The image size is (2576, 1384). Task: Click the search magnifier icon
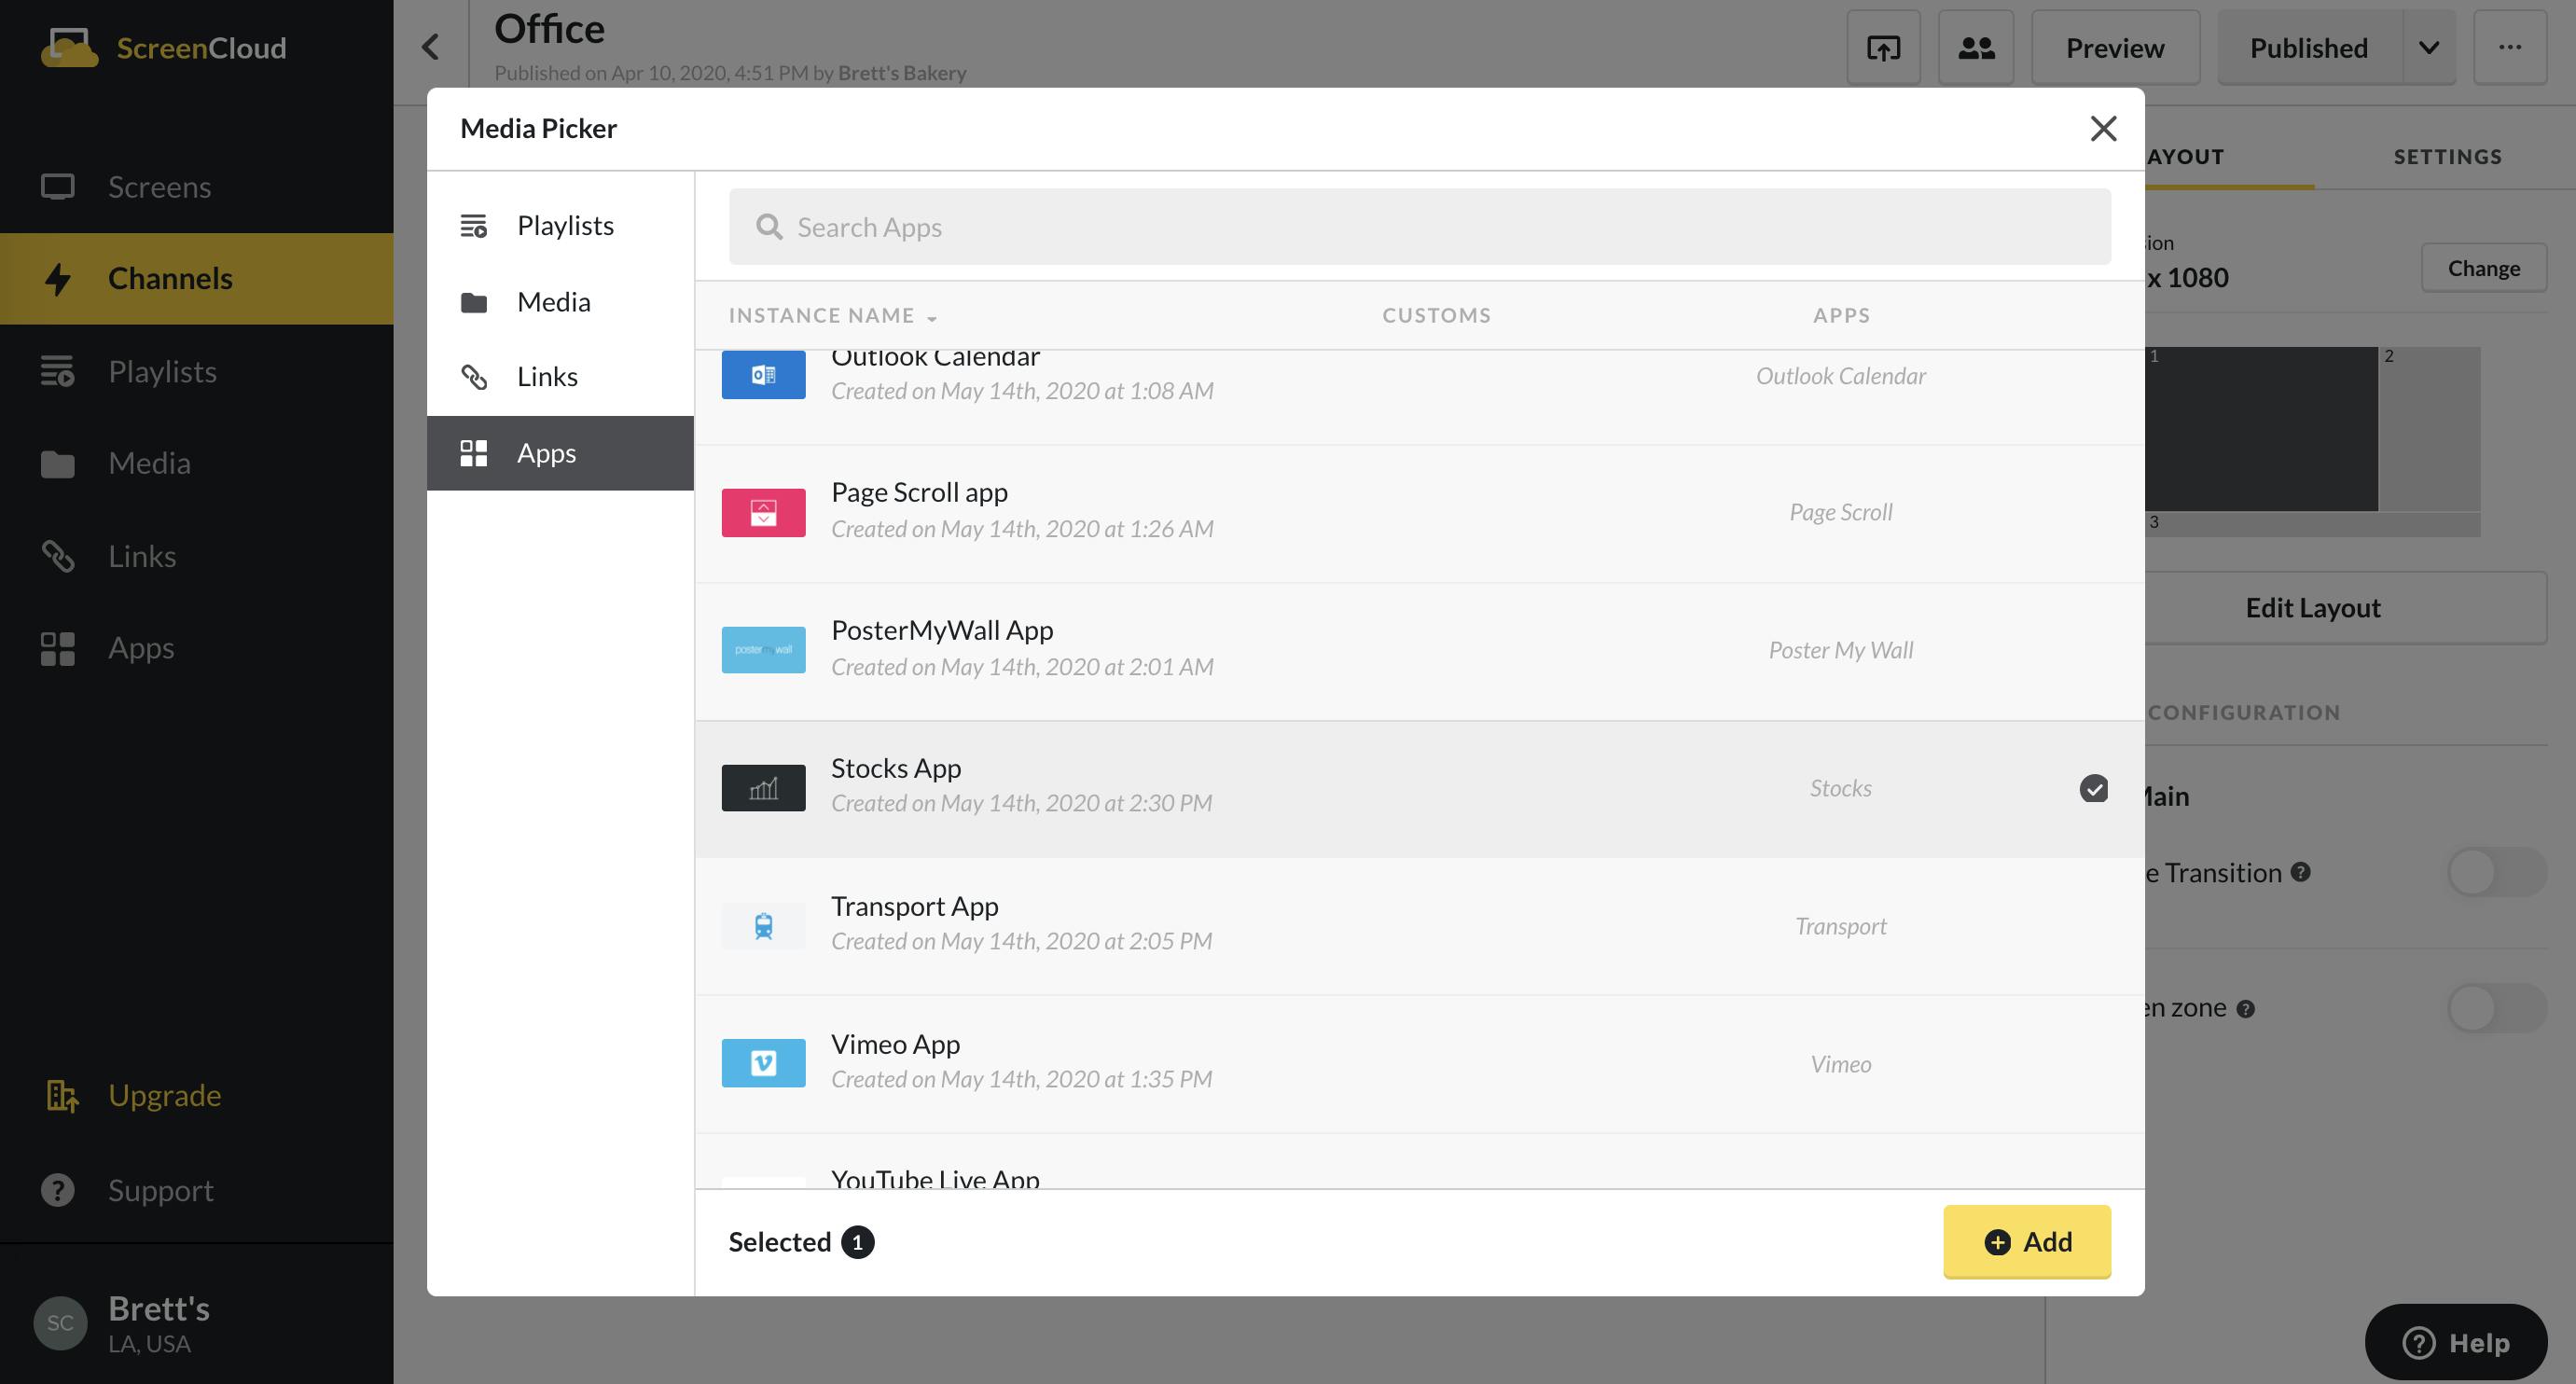769,227
